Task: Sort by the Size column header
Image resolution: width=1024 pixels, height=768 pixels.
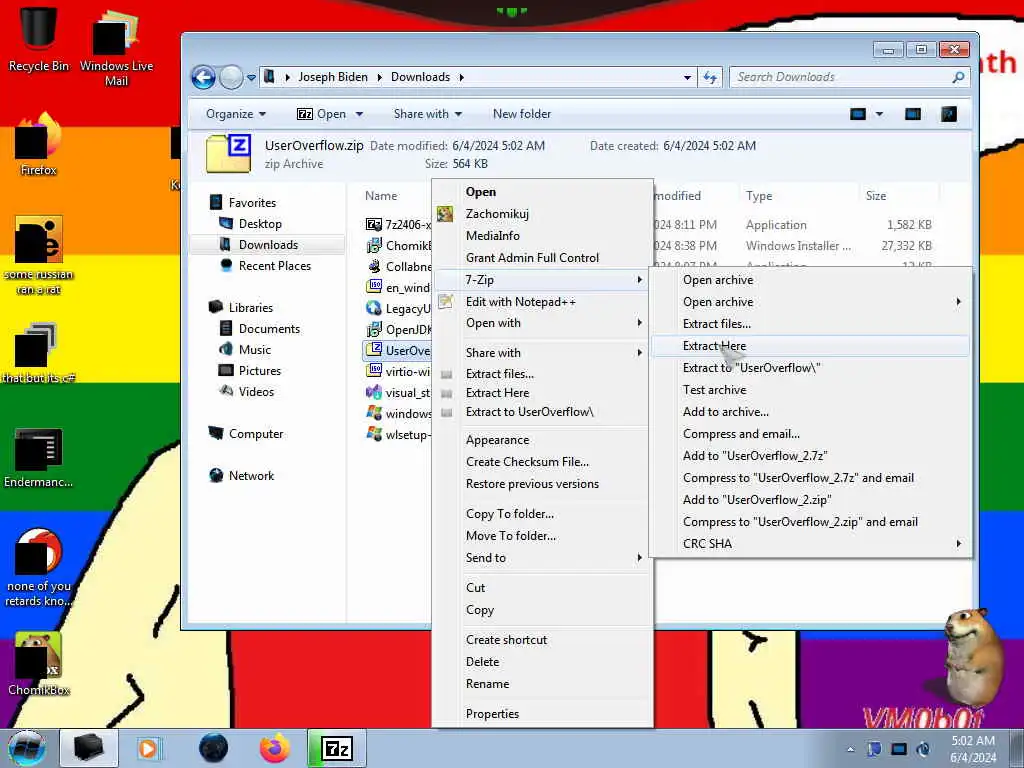Action: pos(876,196)
